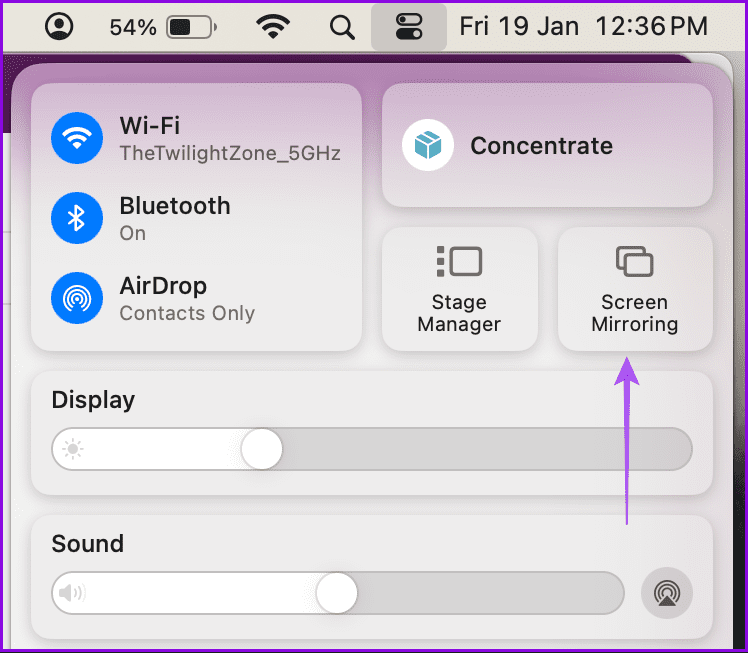
Task: Toggle Bluetooth with the blue Bluetooth icon
Action: (x=77, y=218)
